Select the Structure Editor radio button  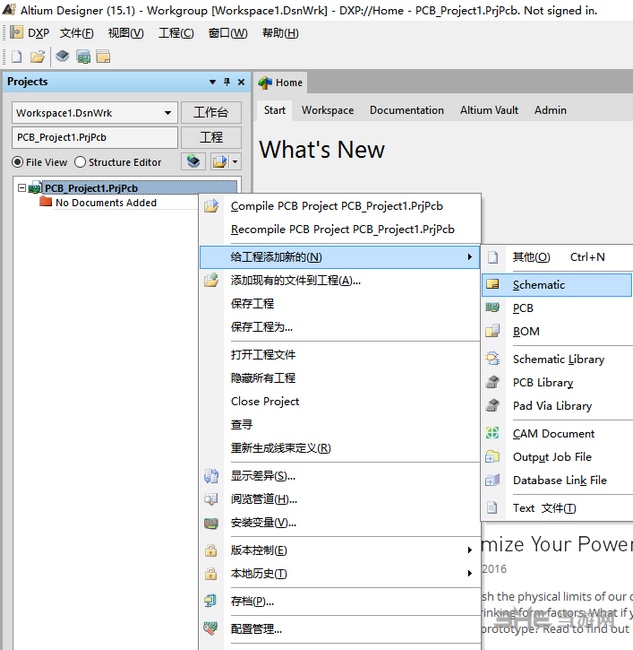80,162
